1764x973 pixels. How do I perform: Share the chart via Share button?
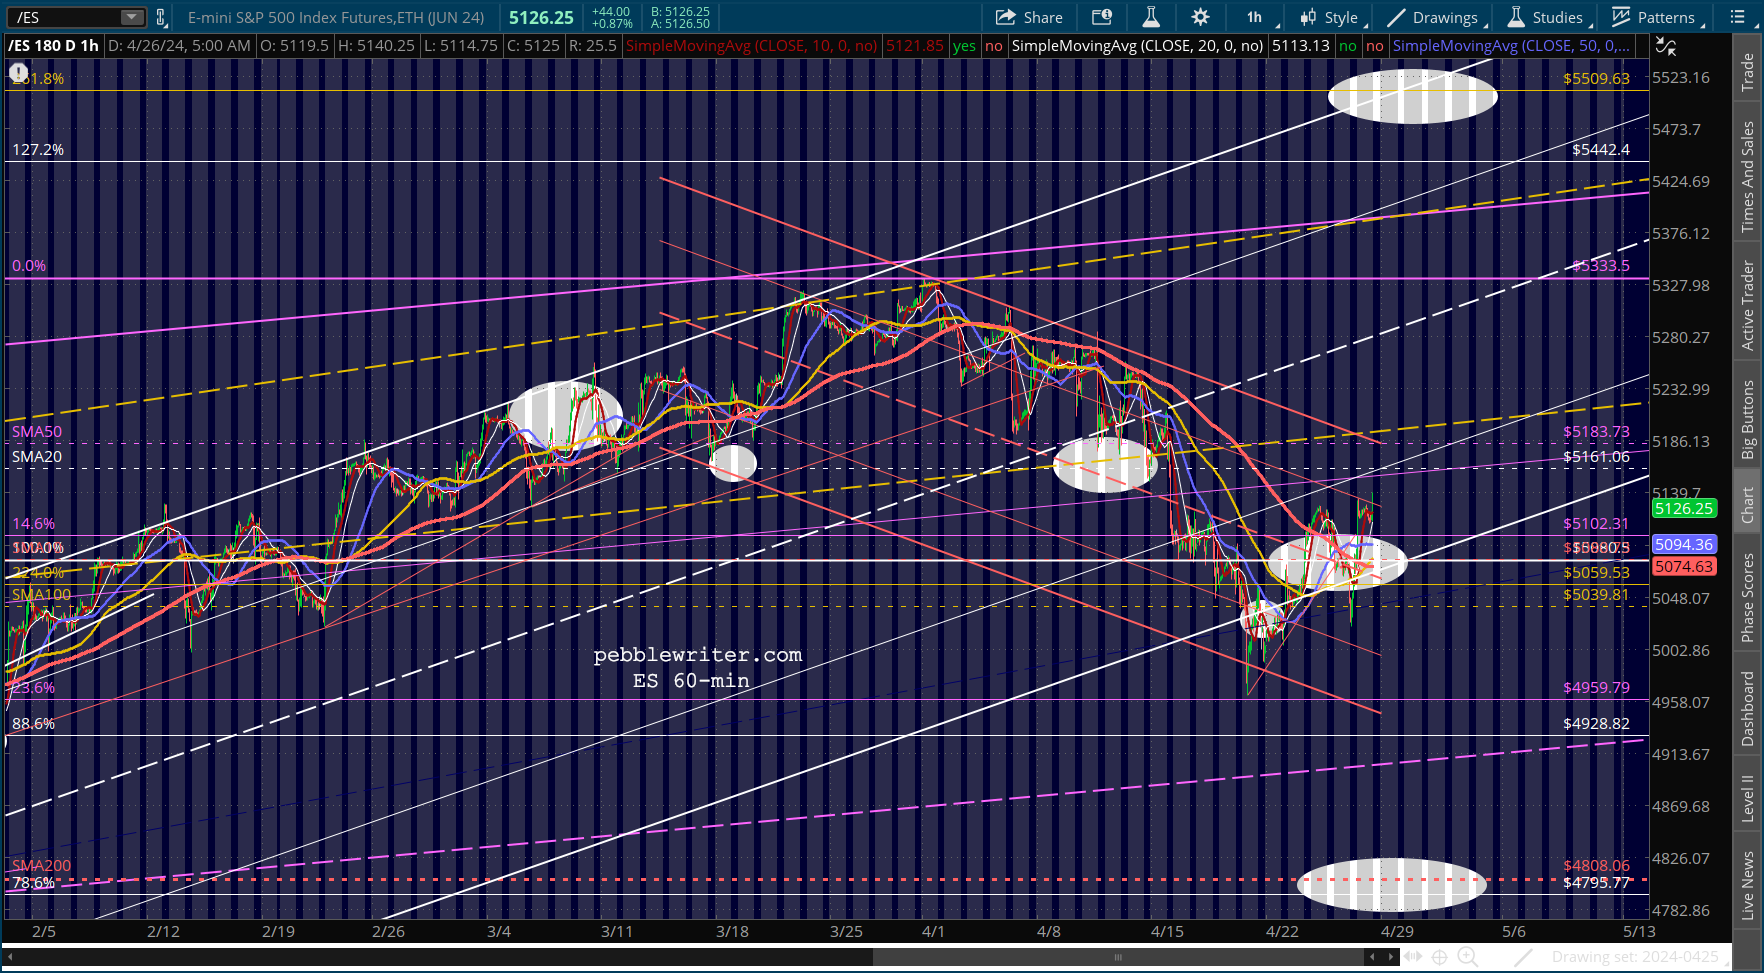coord(1029,17)
